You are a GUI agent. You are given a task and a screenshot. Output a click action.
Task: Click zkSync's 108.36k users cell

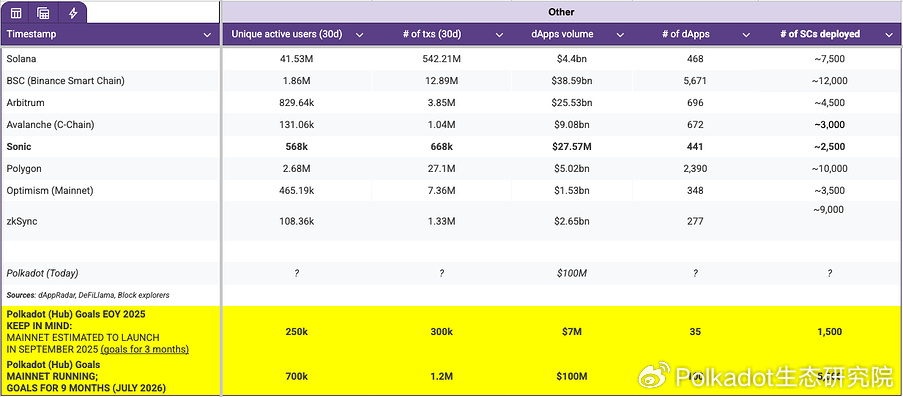296,221
